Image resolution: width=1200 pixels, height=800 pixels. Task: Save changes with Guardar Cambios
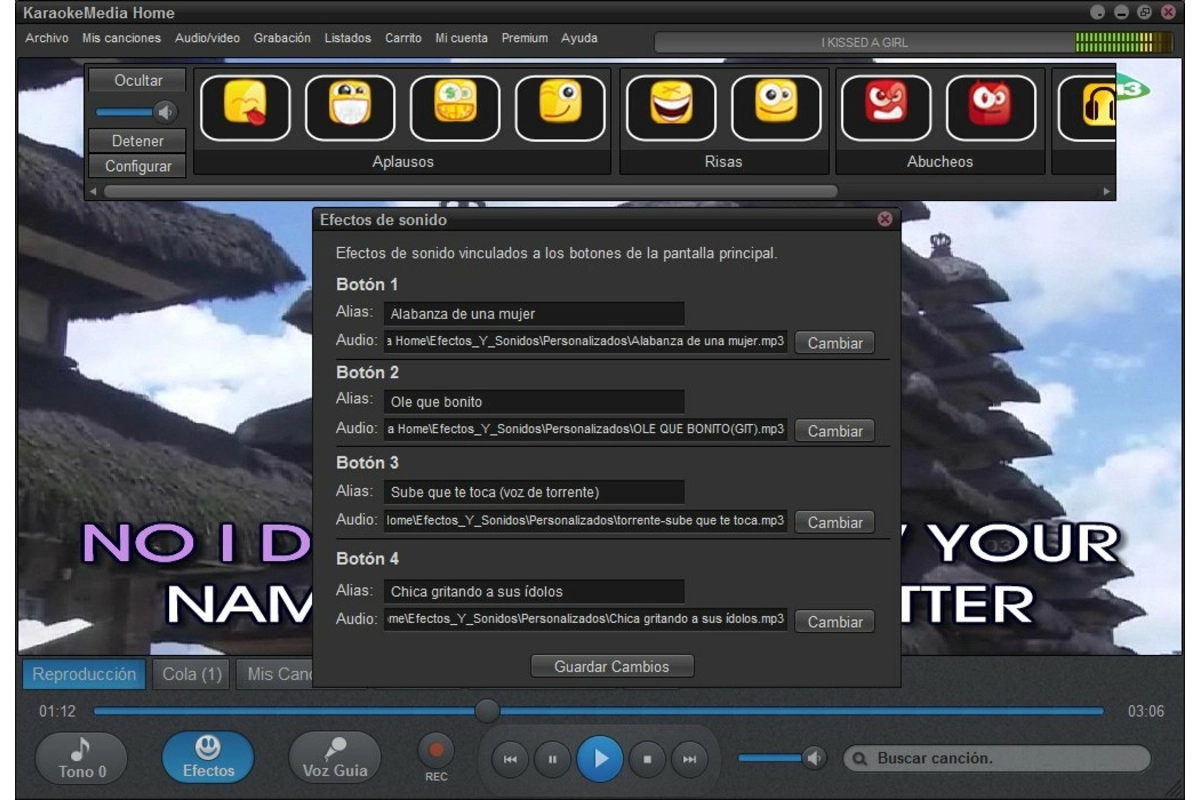611,666
